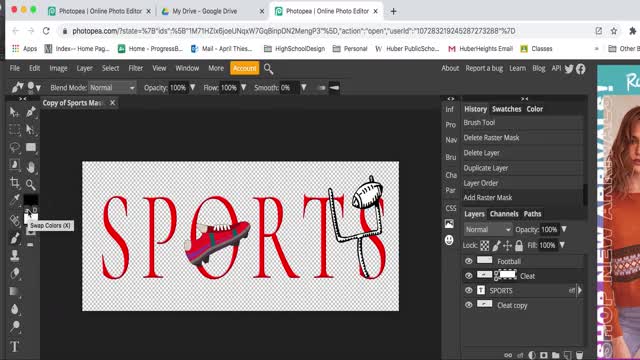Screen dimensions: 640x360
Task: Open the About link
Action: coord(450,68)
